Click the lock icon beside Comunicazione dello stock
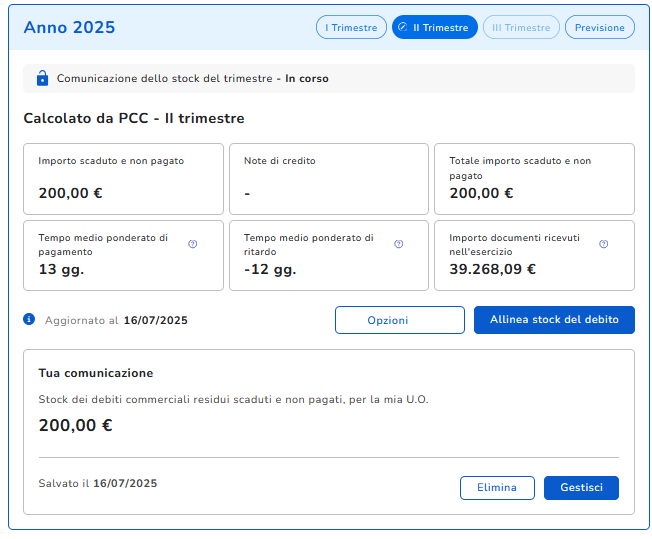652x539 pixels. coord(42,78)
